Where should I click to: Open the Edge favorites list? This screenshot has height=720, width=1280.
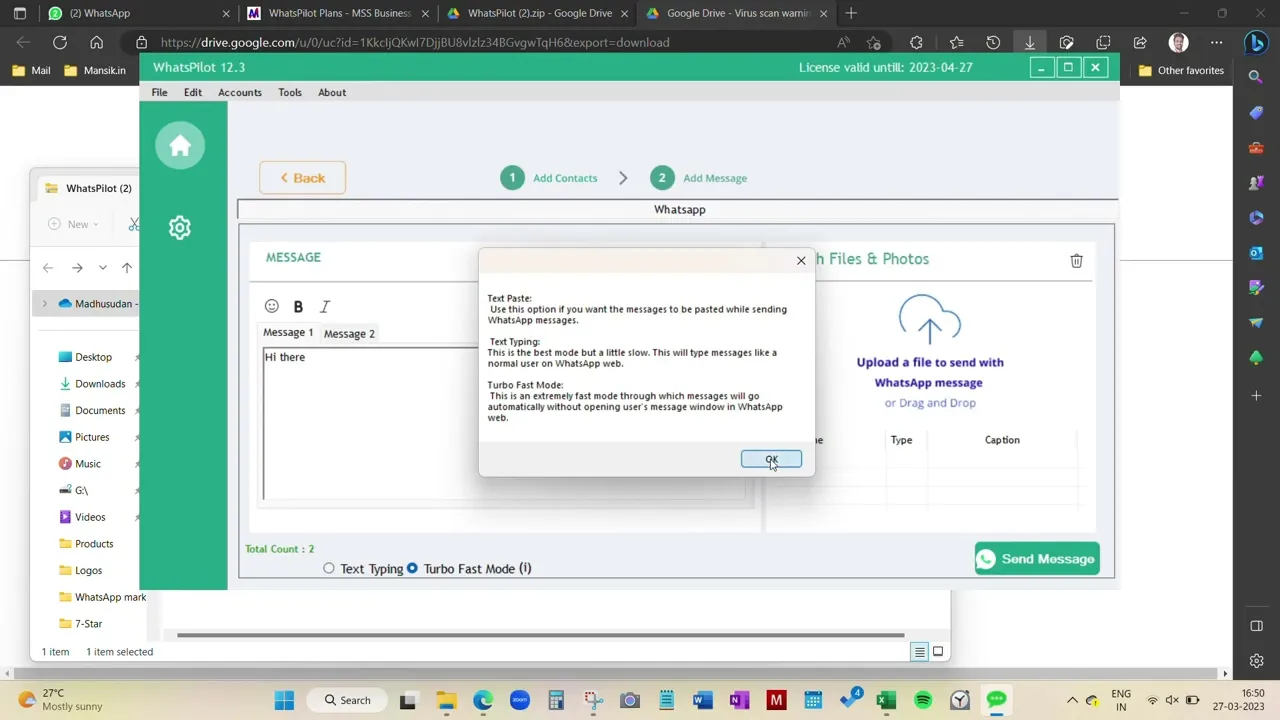(x=956, y=42)
